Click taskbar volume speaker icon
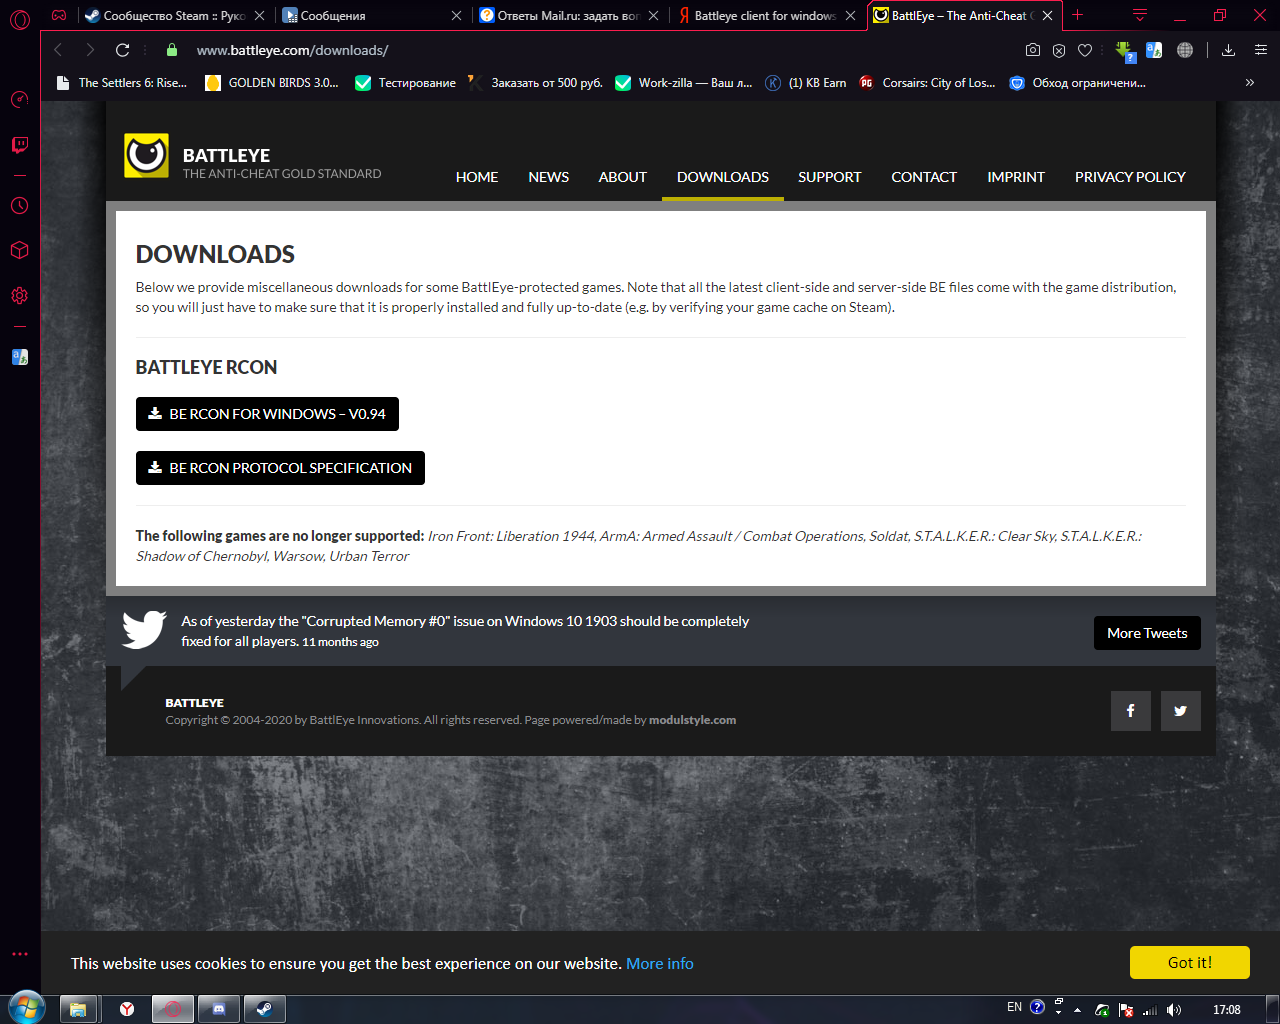The height and width of the screenshot is (1024, 1280). coord(1174,1009)
